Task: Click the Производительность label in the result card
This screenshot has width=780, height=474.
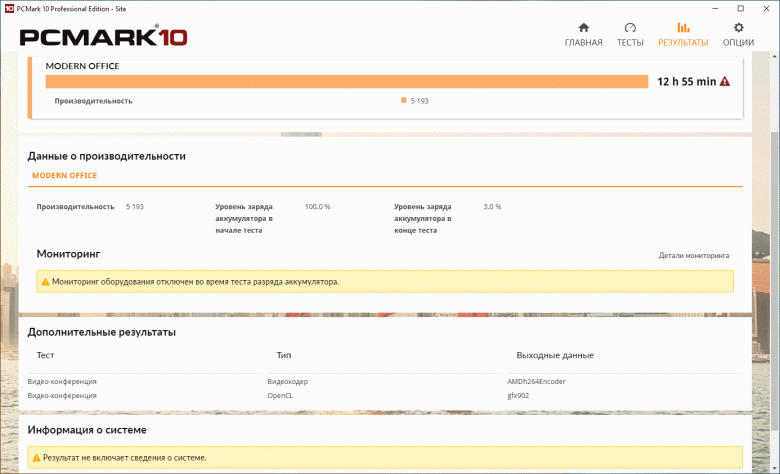Action: point(94,101)
